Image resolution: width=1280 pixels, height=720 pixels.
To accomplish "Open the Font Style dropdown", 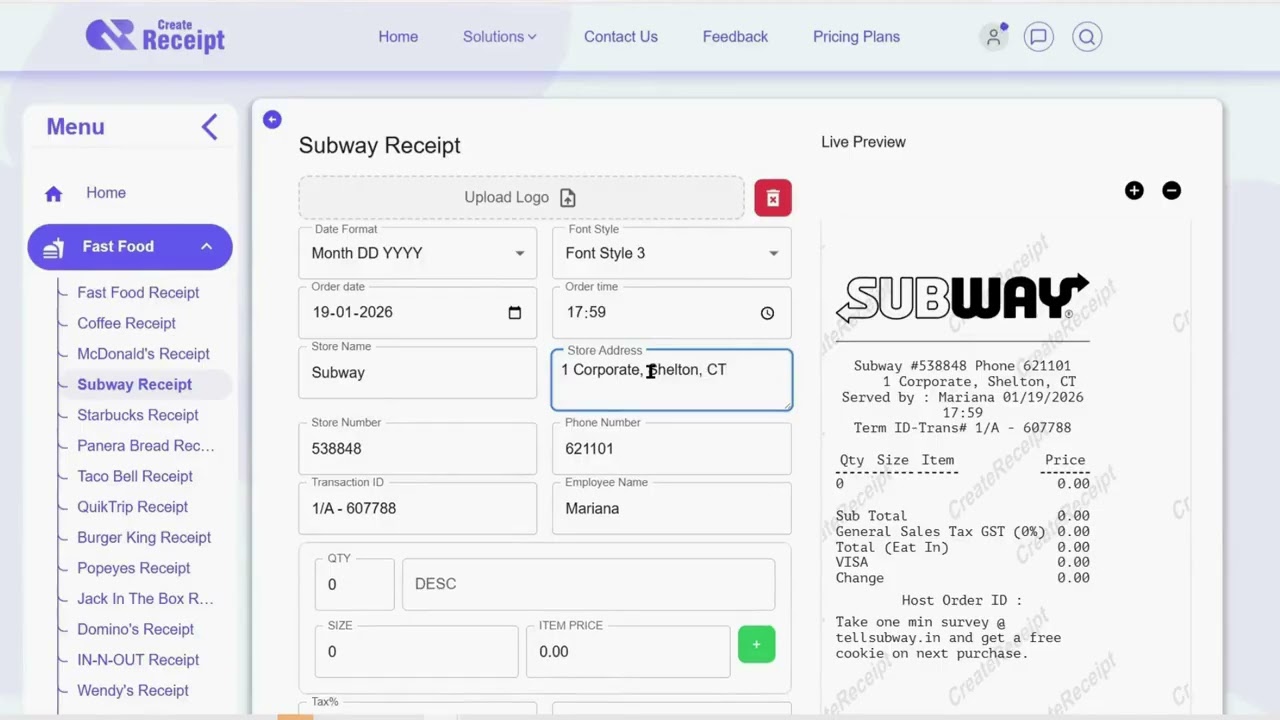I will 672,253.
